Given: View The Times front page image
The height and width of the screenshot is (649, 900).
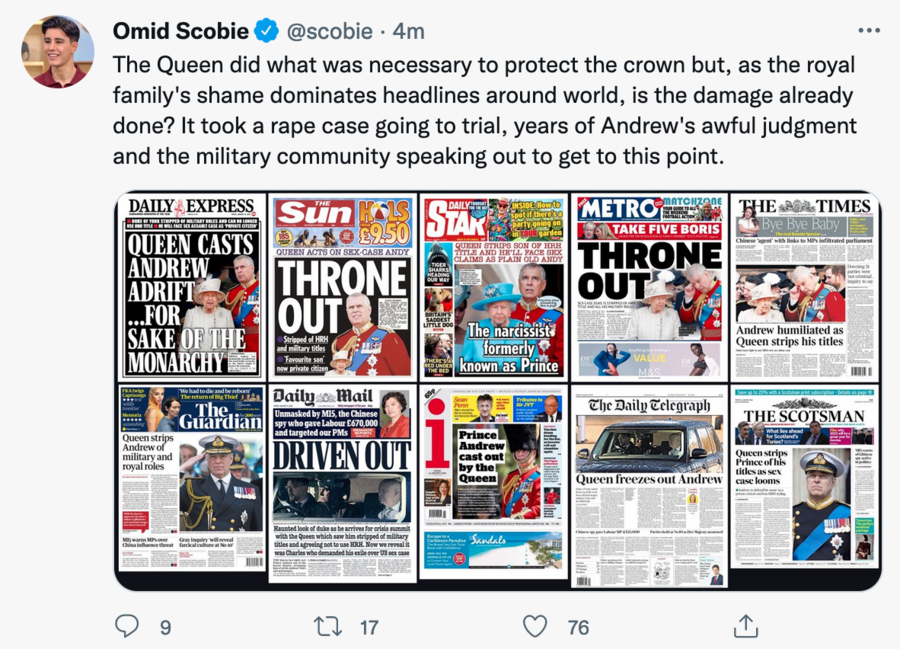Looking at the screenshot, I should click(804, 287).
